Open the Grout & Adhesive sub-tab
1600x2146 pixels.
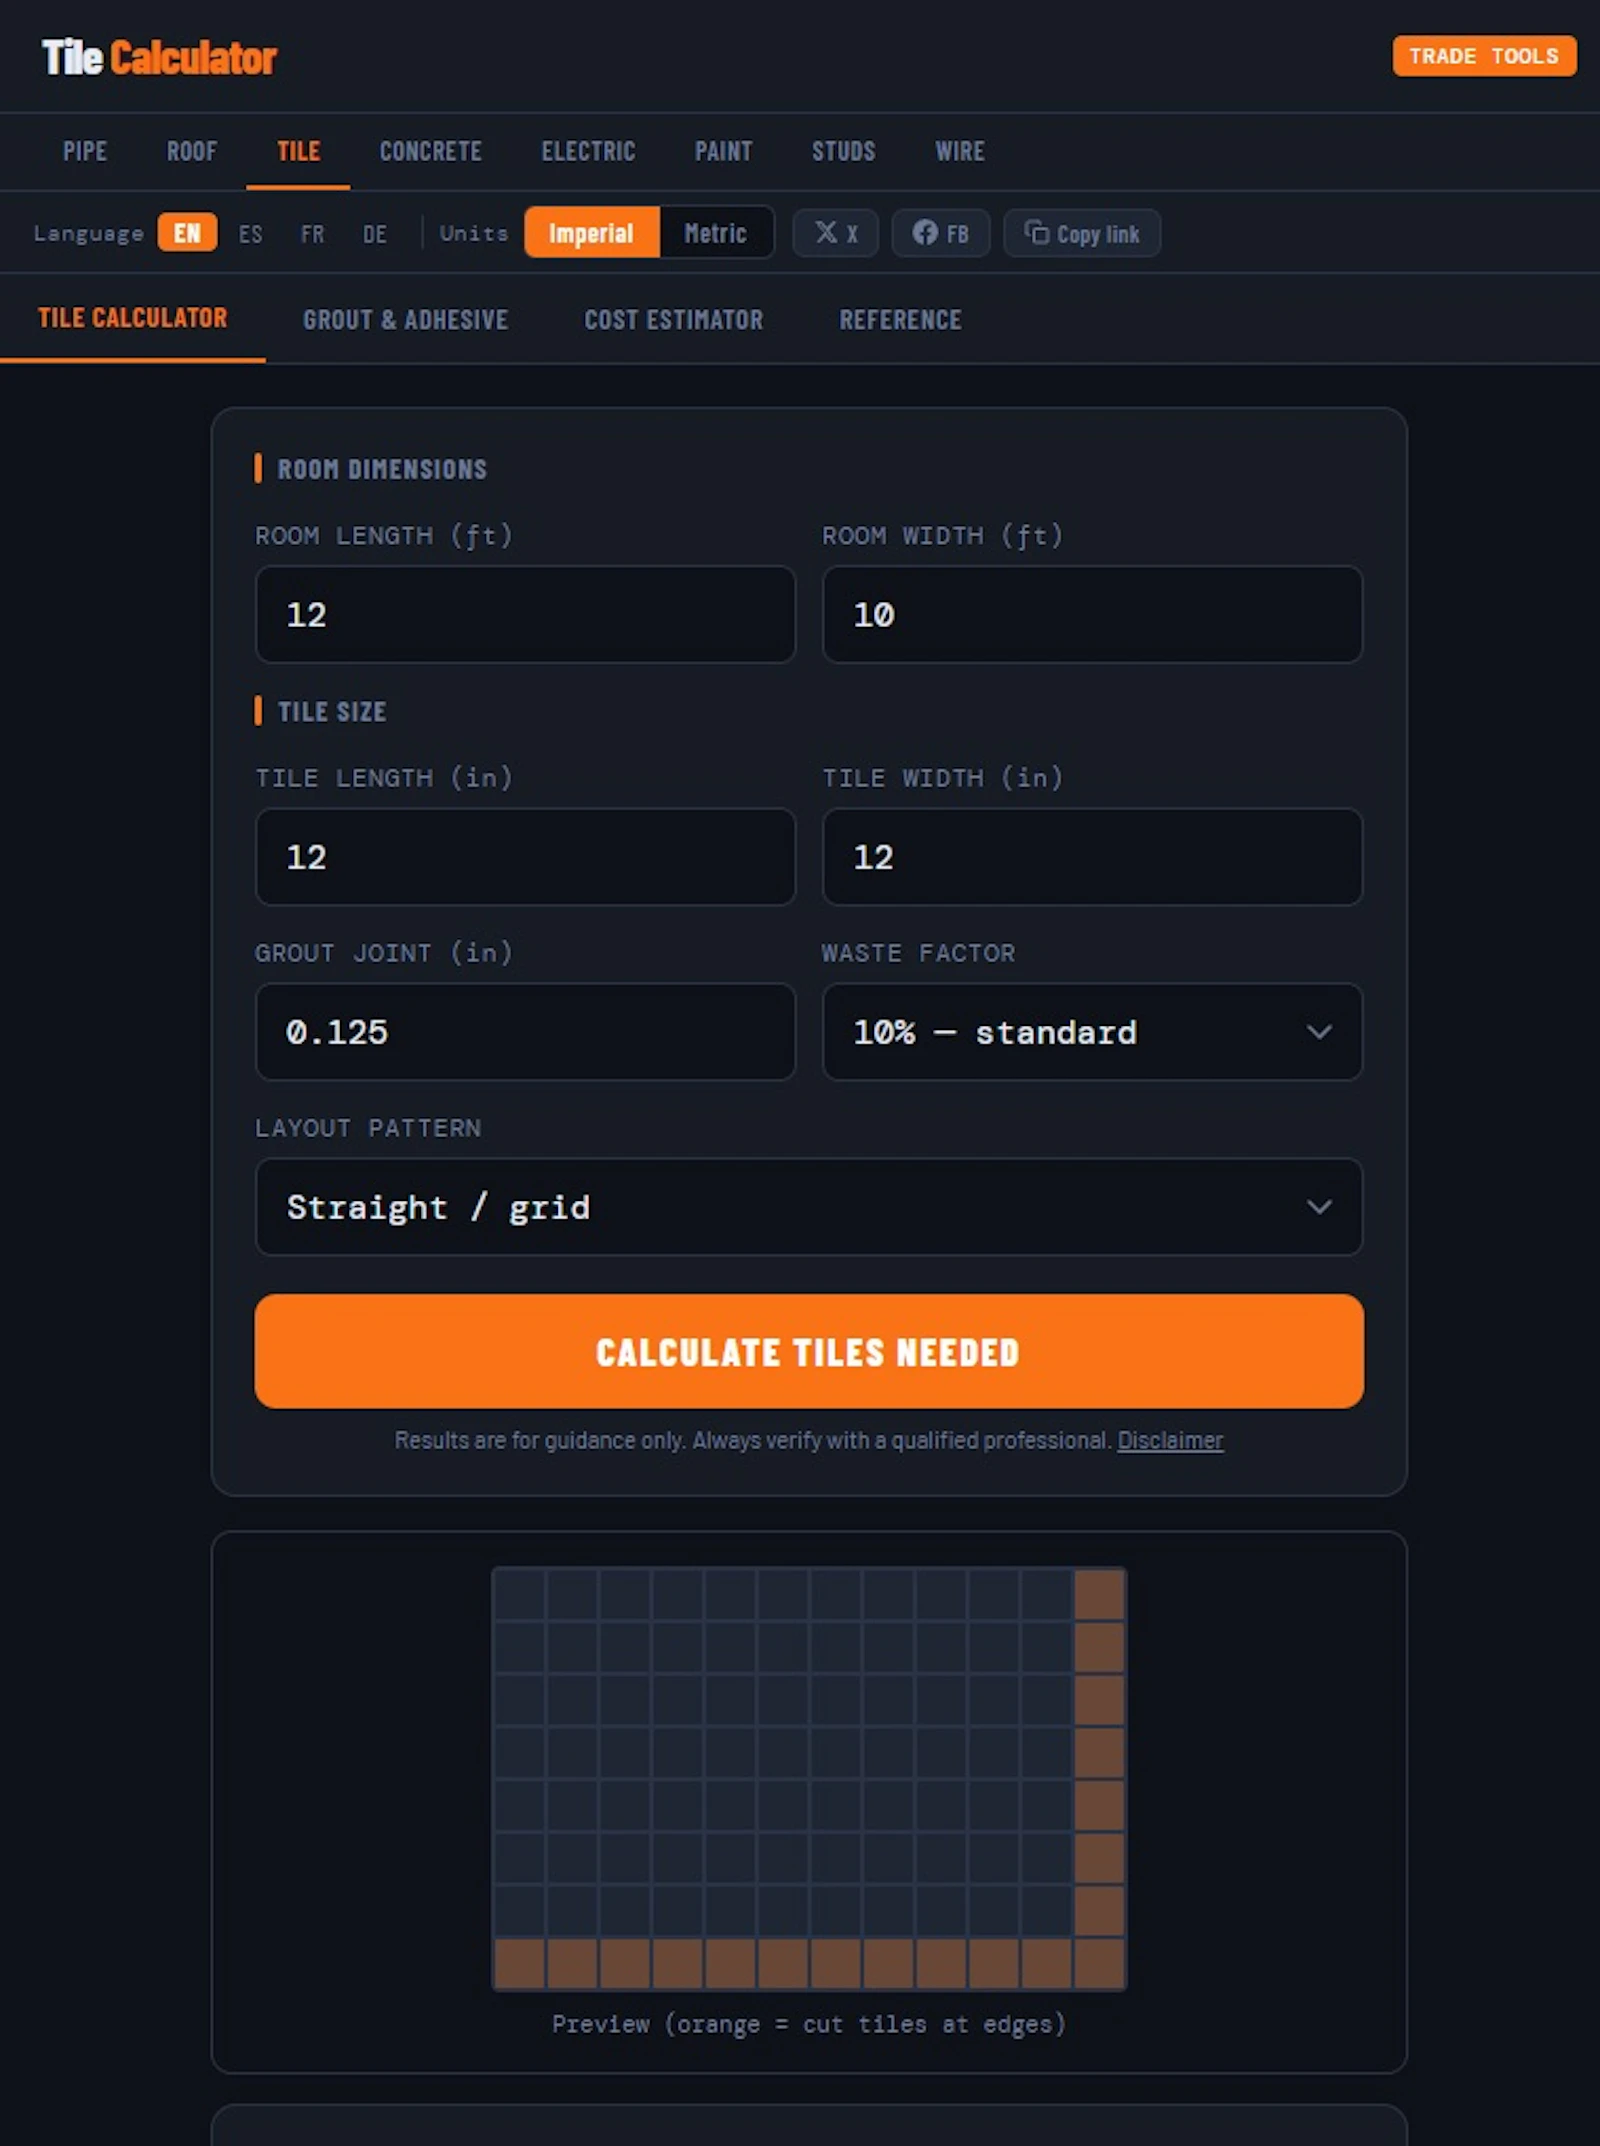(405, 320)
